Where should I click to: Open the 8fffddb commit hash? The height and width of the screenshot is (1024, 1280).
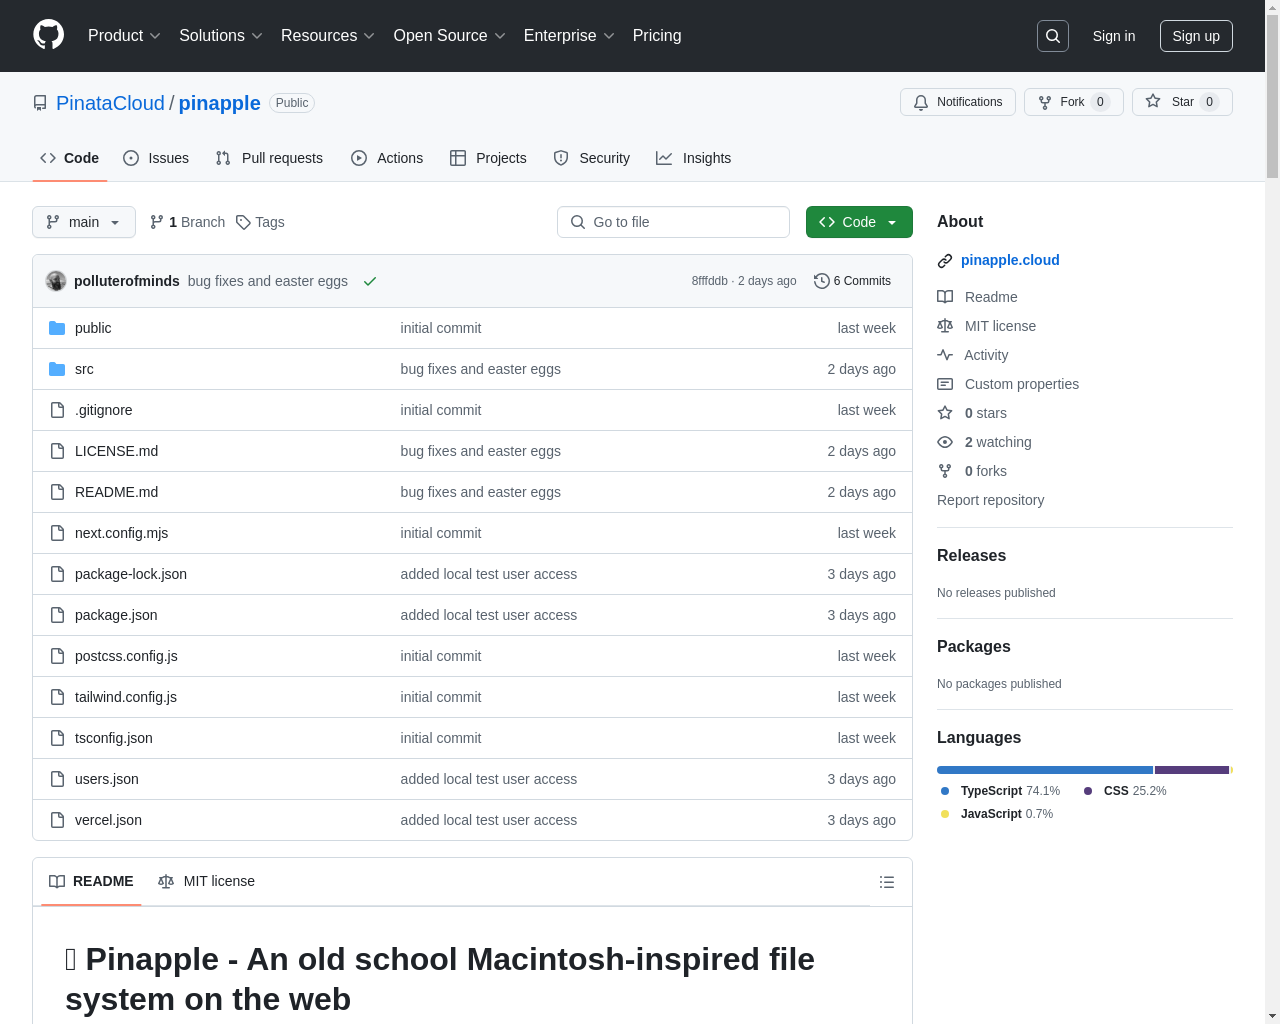point(710,281)
